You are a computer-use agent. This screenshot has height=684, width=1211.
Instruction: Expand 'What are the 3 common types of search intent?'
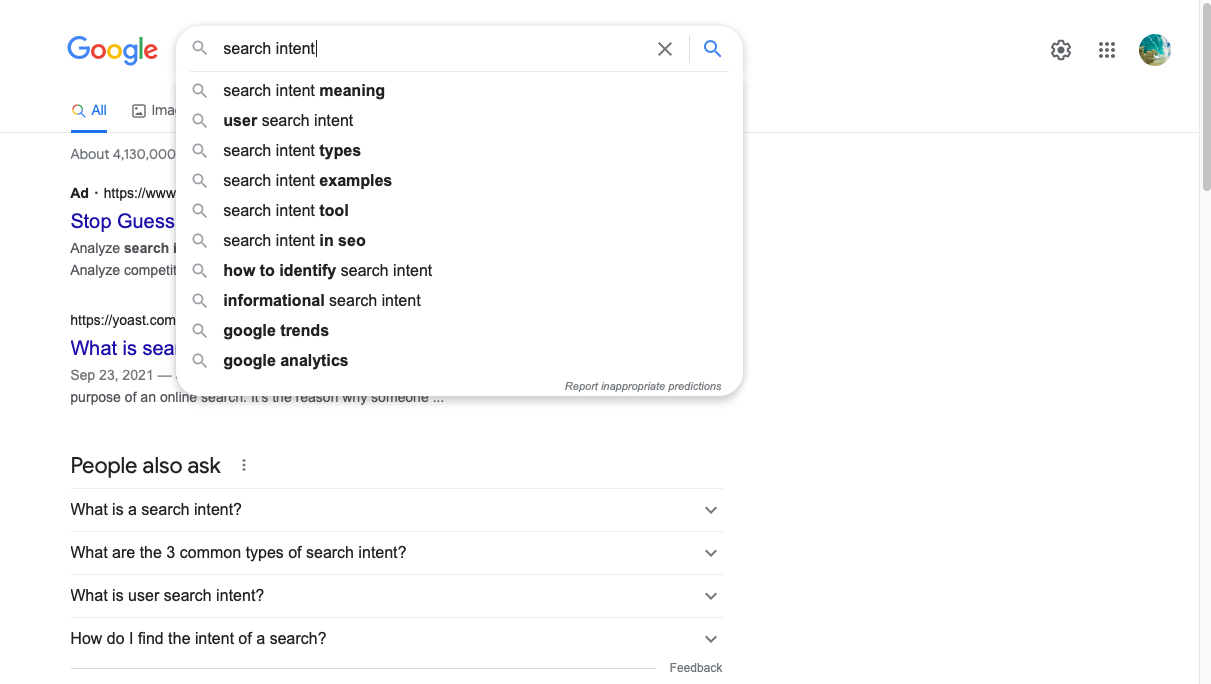click(395, 552)
